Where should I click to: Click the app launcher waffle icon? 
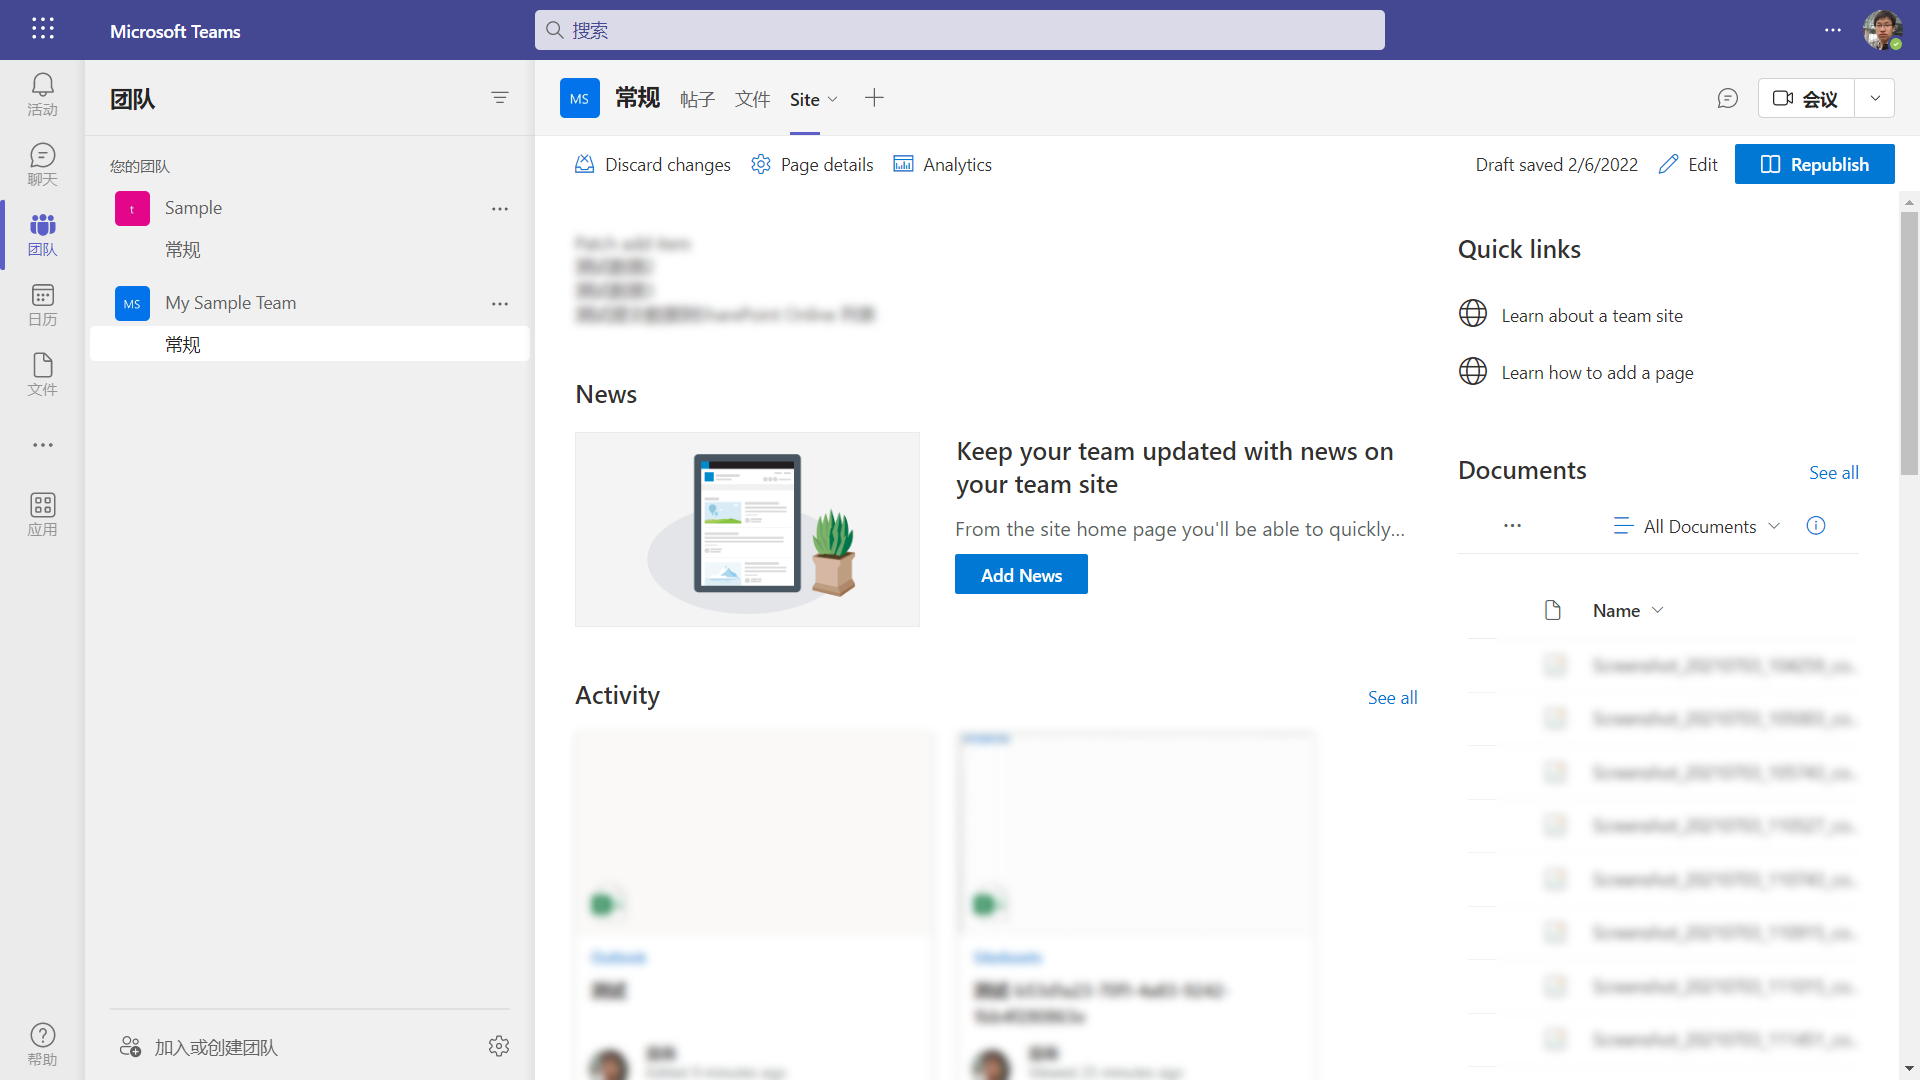click(x=42, y=29)
